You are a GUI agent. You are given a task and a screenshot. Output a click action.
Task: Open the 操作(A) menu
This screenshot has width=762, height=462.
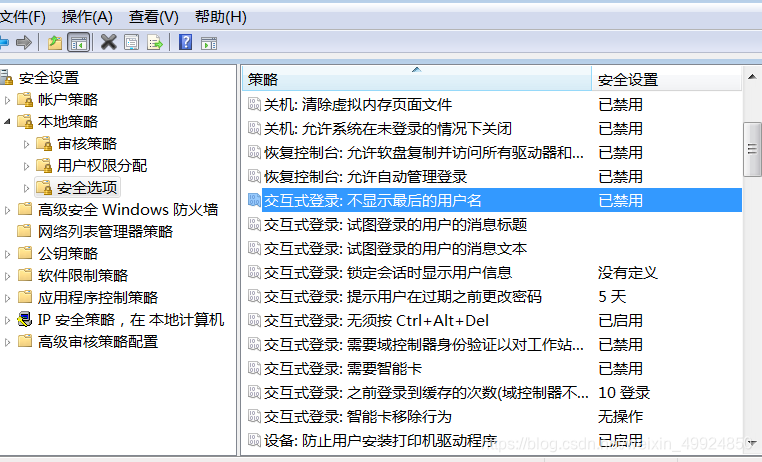pos(87,17)
